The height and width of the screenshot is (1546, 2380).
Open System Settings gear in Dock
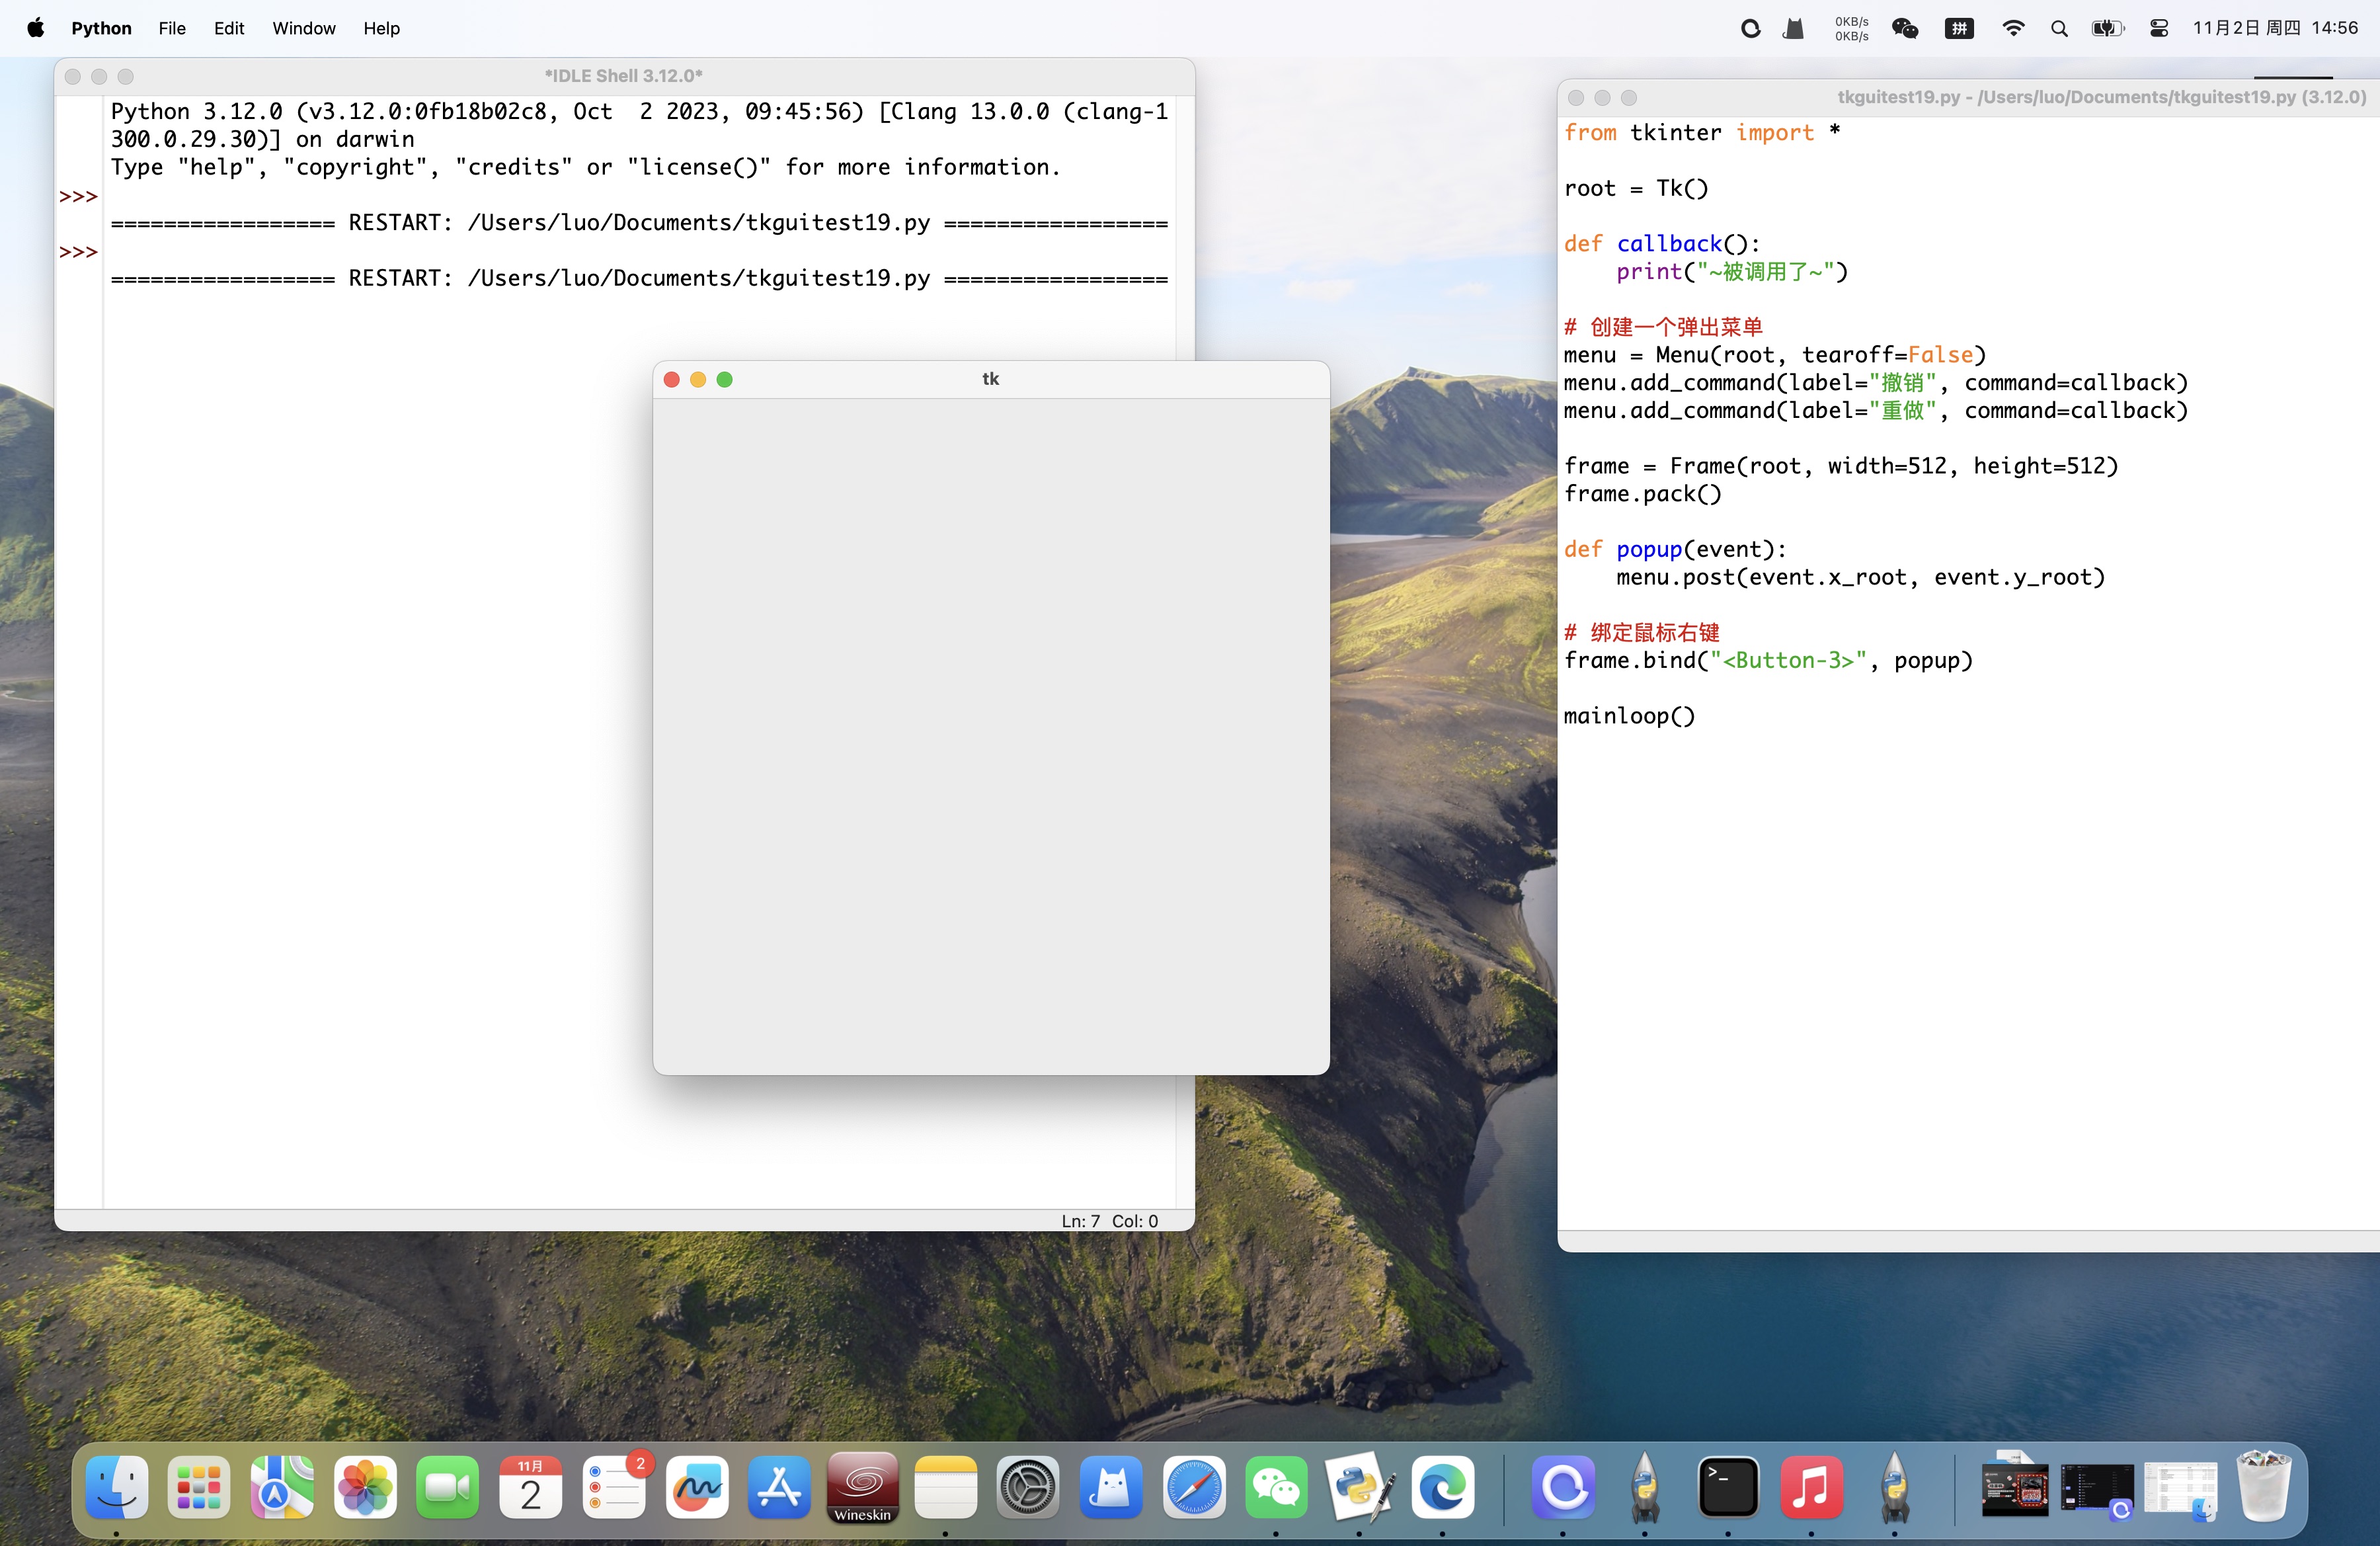[x=1028, y=1487]
